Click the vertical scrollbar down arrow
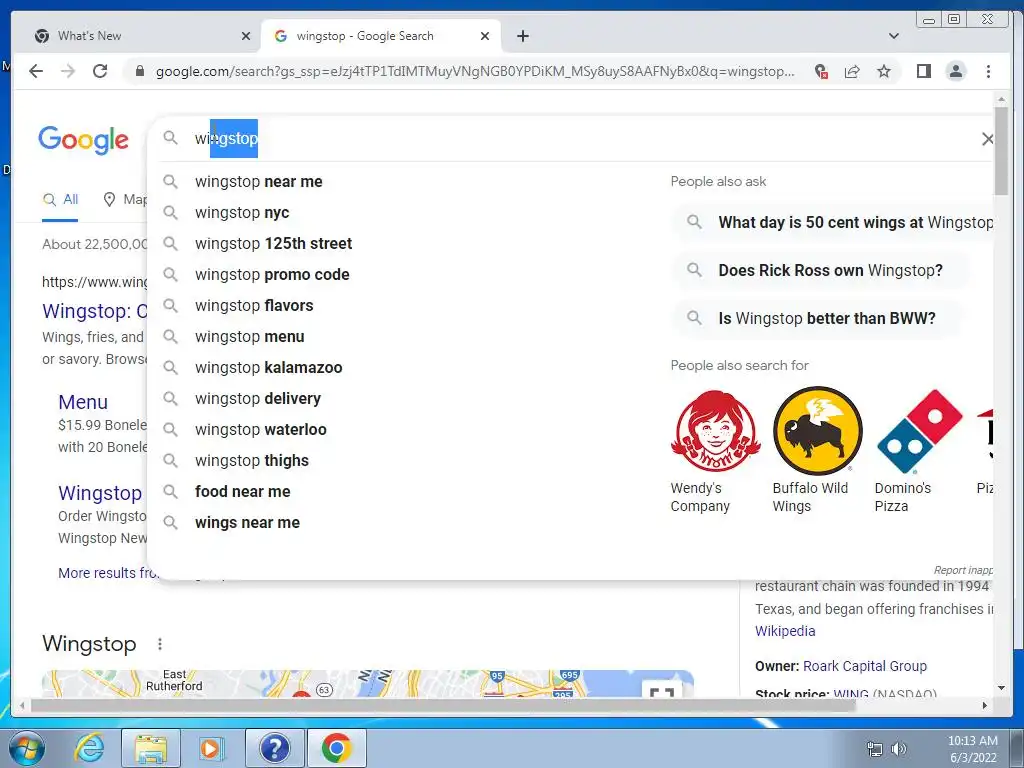Screen dimensions: 1024x768 coord(1001,688)
